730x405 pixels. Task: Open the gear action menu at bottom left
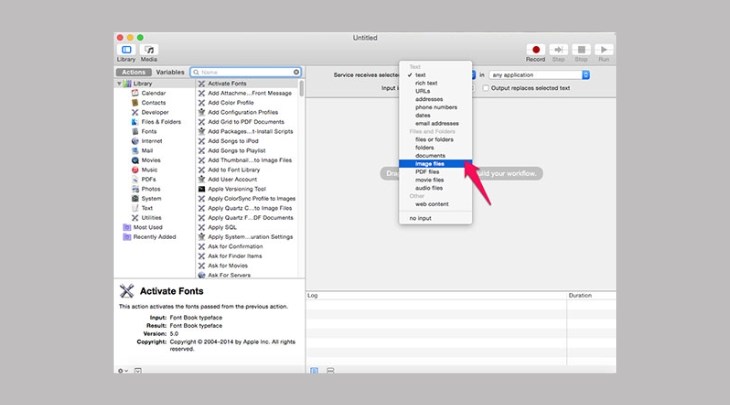tap(122, 371)
